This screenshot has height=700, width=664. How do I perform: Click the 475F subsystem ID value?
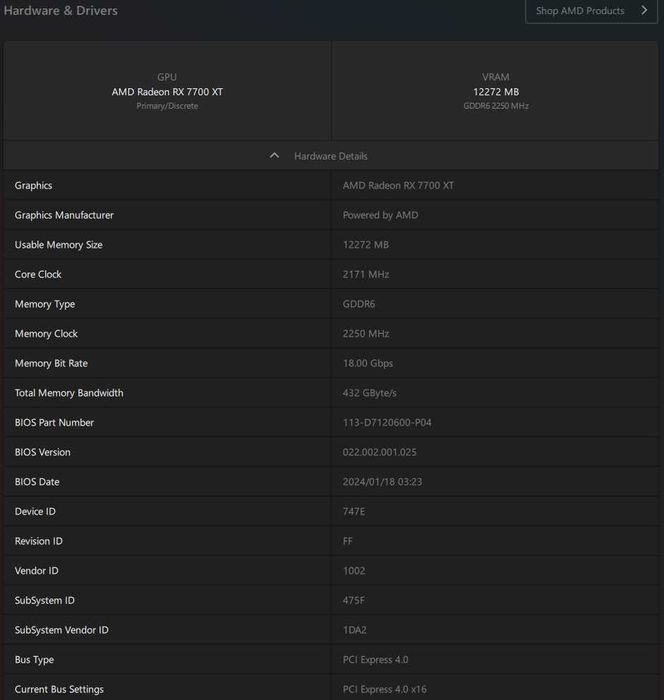pos(354,600)
